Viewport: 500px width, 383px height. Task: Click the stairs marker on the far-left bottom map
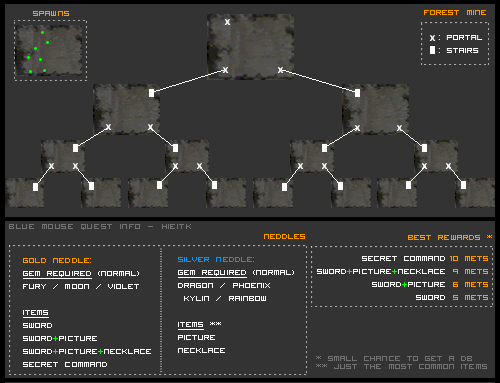pyautogui.click(x=36, y=187)
